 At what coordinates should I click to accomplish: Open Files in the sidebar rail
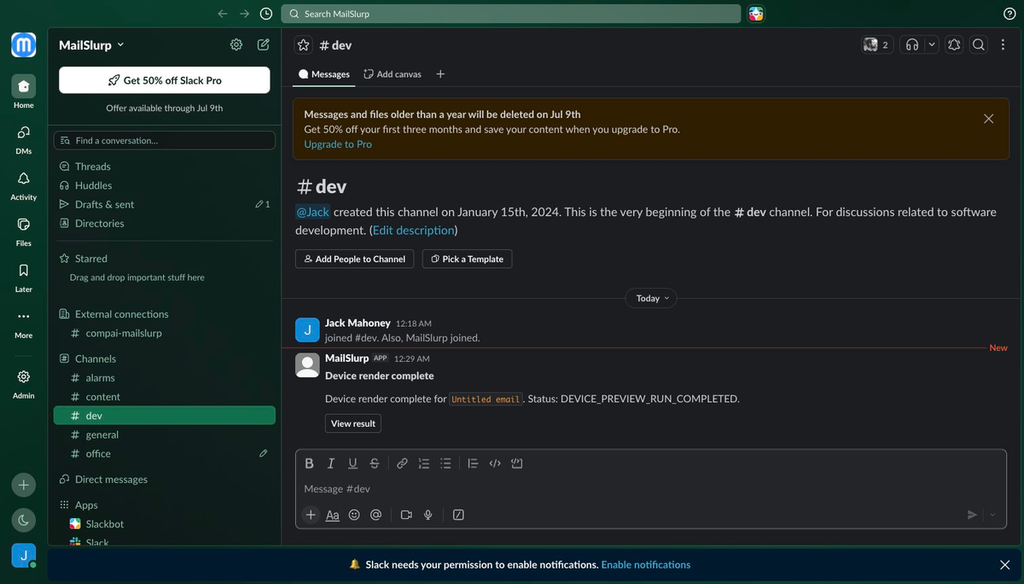24,231
